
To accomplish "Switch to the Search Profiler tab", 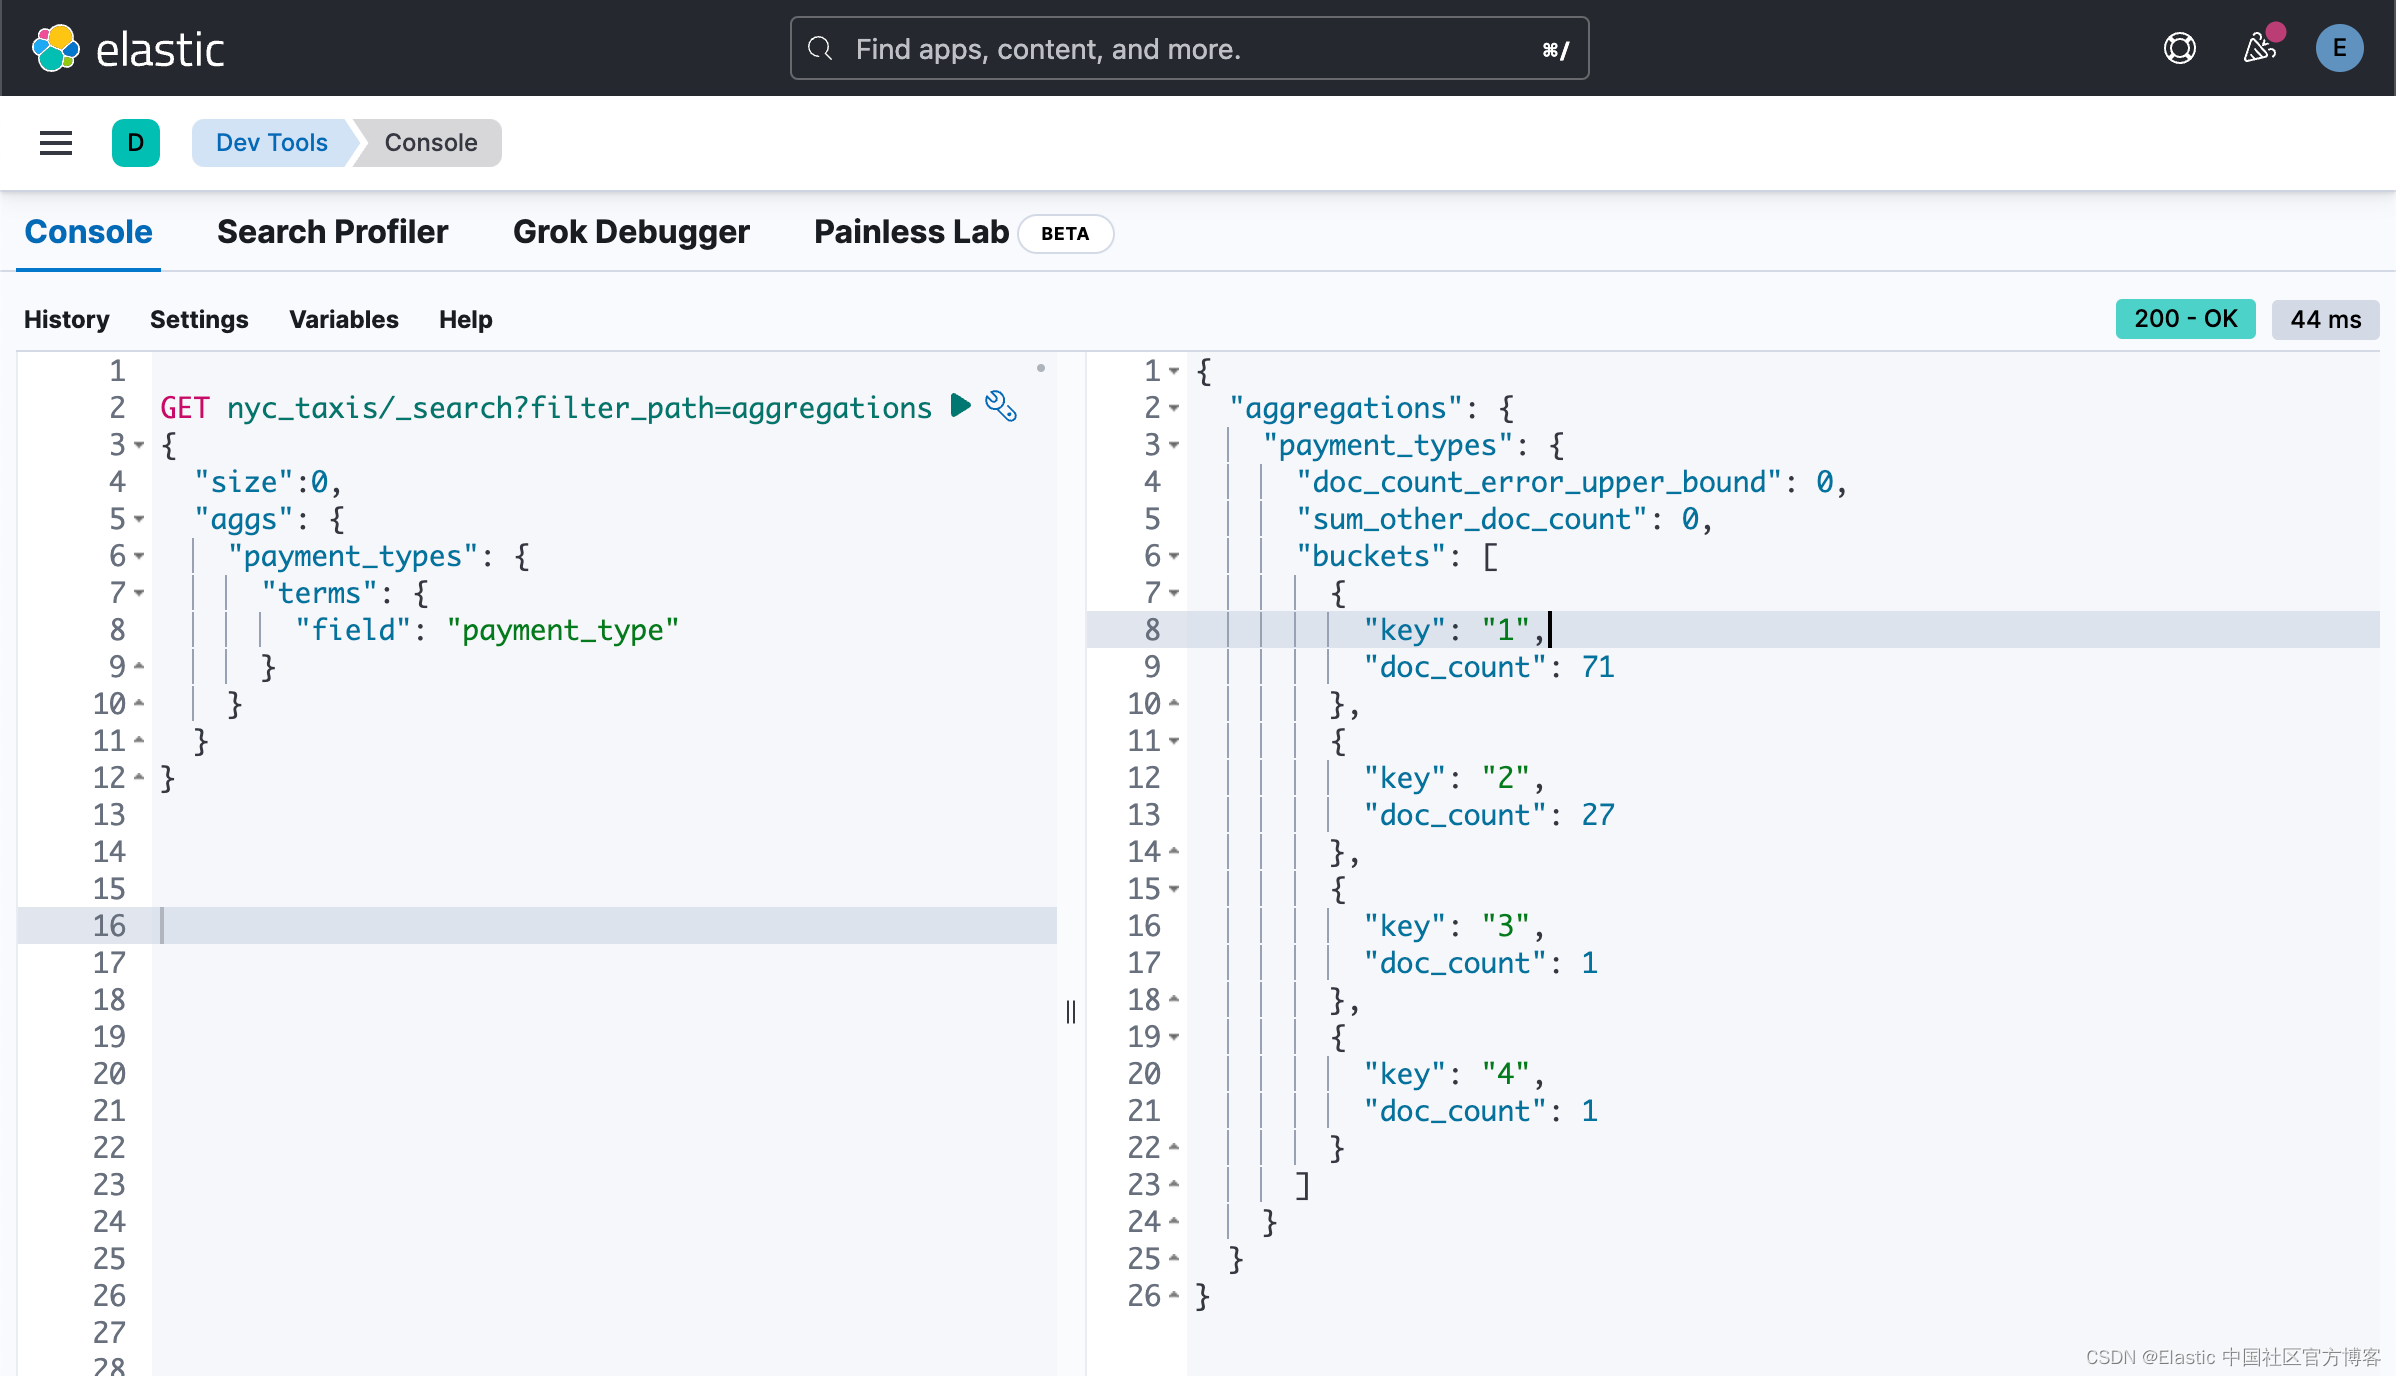I will point(332,231).
